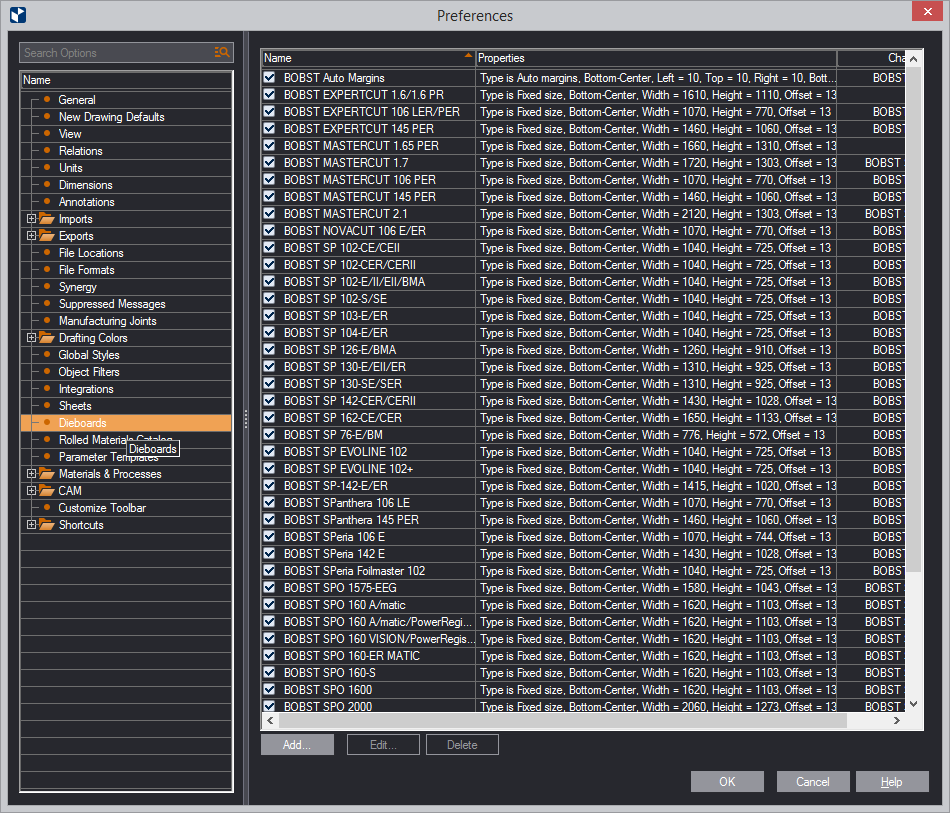Select Synergy in the tree
The height and width of the screenshot is (813, 950).
pos(78,287)
